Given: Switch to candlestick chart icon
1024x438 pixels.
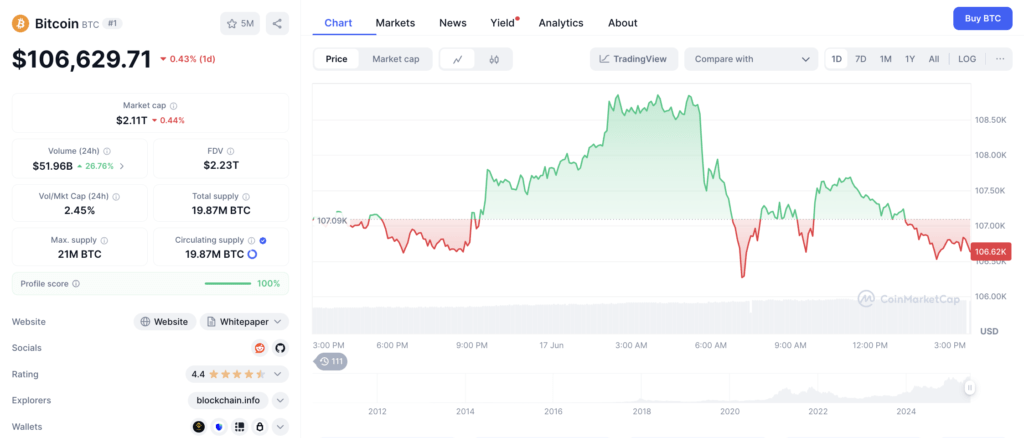Looking at the screenshot, I should click(494, 59).
